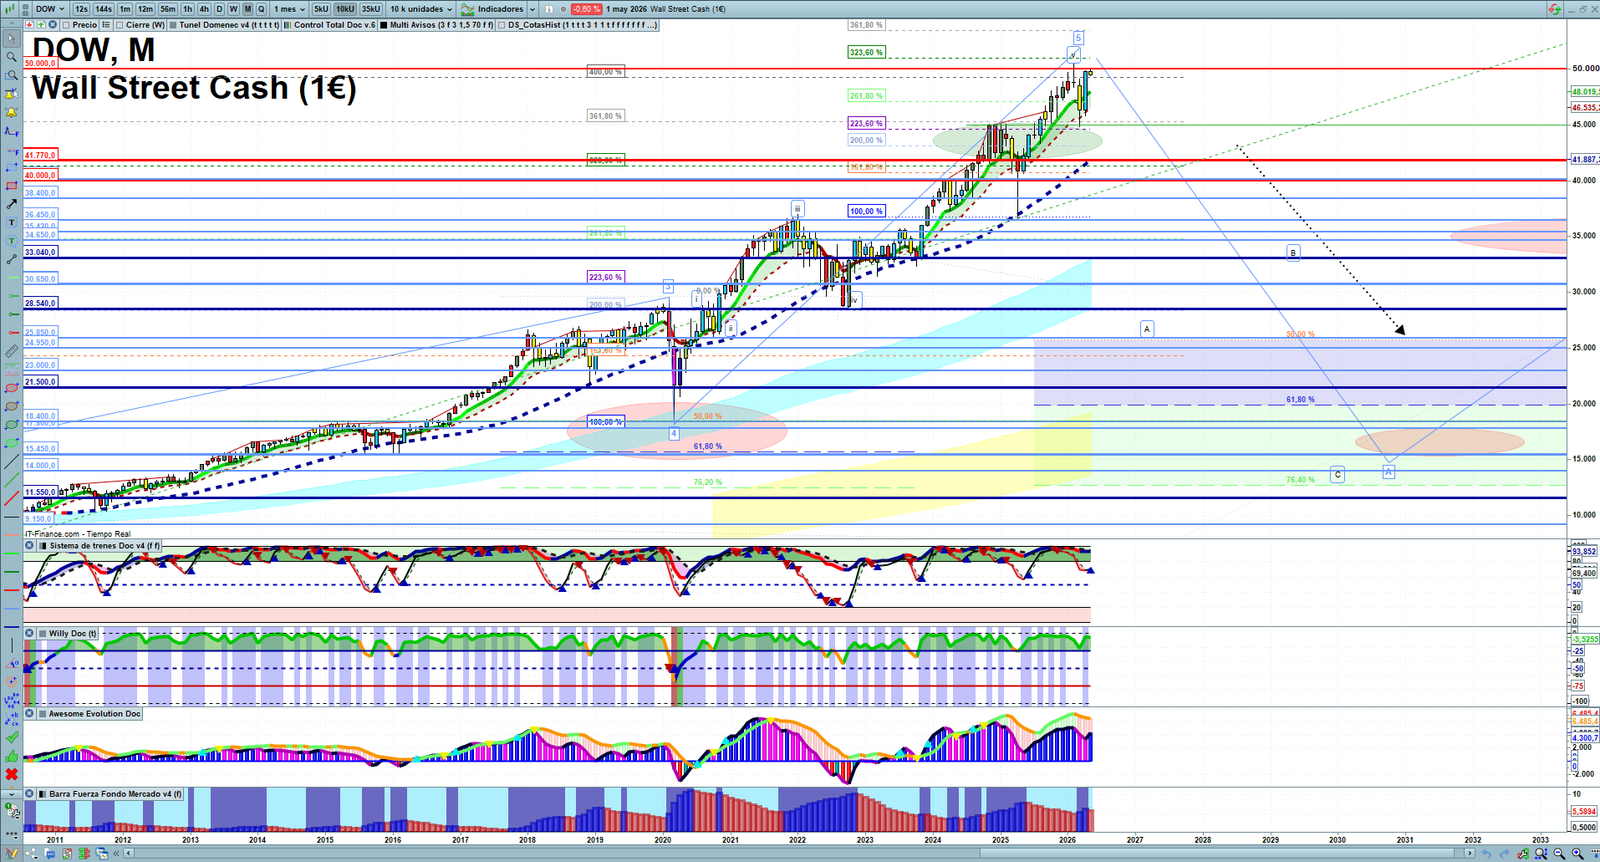The image size is (1600, 862).
Task: Select the green diagonal line tool
Action: tap(12, 481)
